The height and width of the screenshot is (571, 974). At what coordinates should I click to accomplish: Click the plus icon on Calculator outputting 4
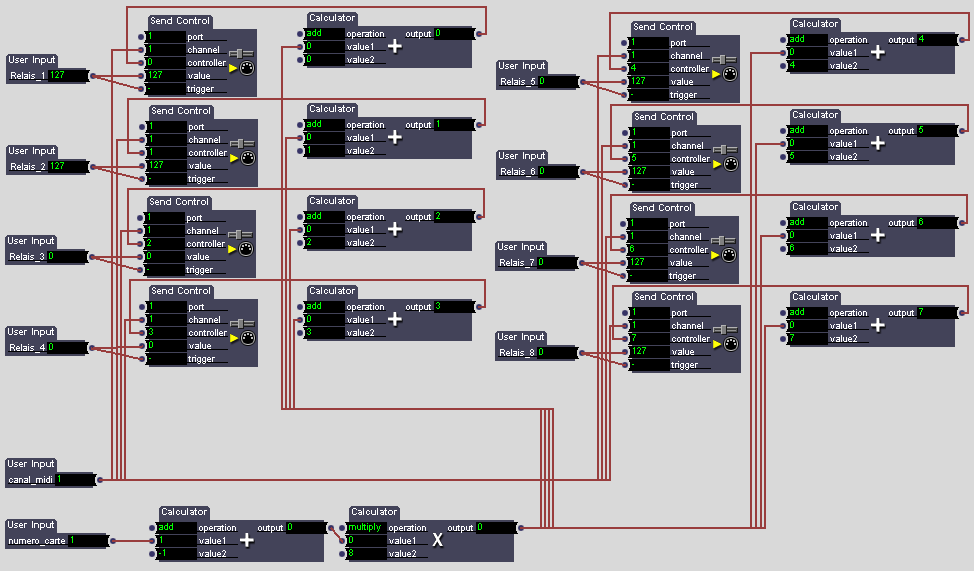(878, 52)
